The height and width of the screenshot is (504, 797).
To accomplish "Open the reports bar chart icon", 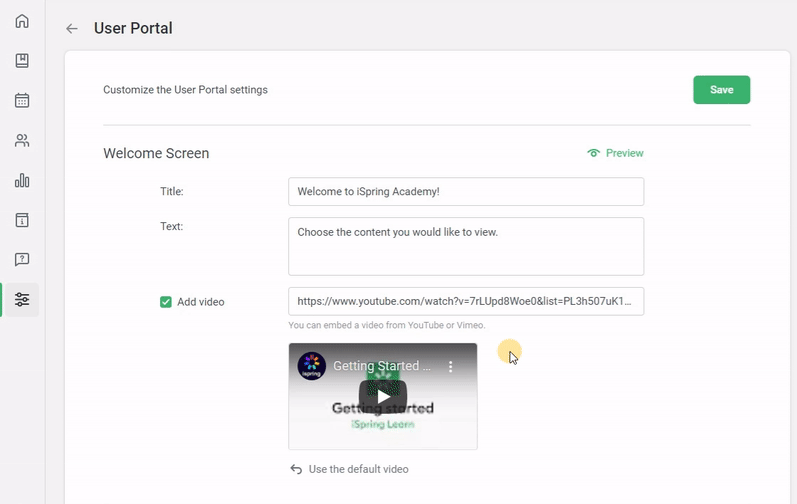I will (22, 180).
